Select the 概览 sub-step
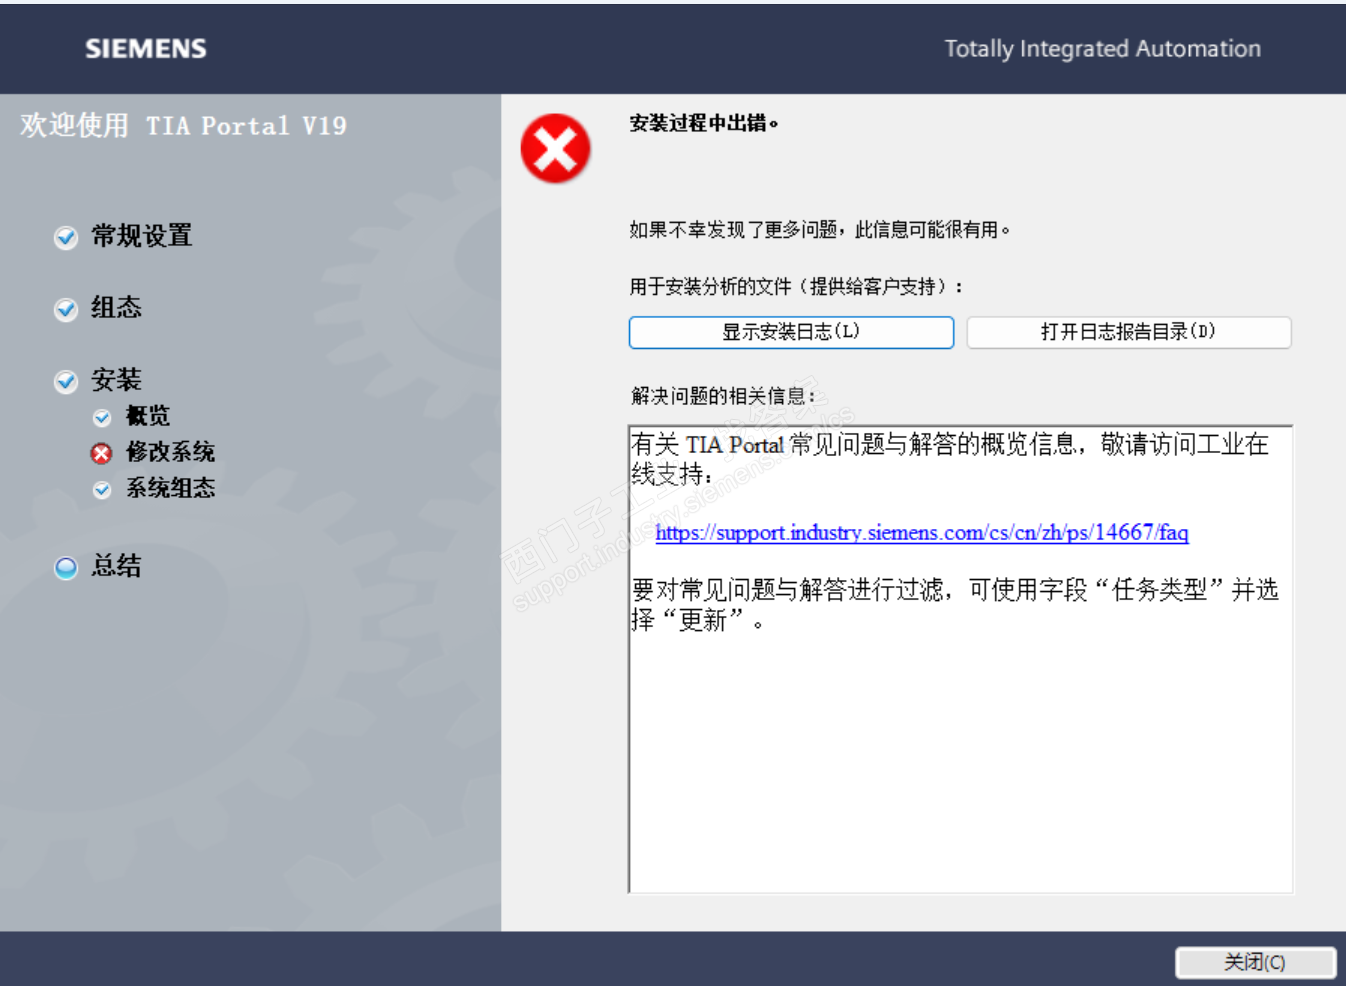 (148, 416)
